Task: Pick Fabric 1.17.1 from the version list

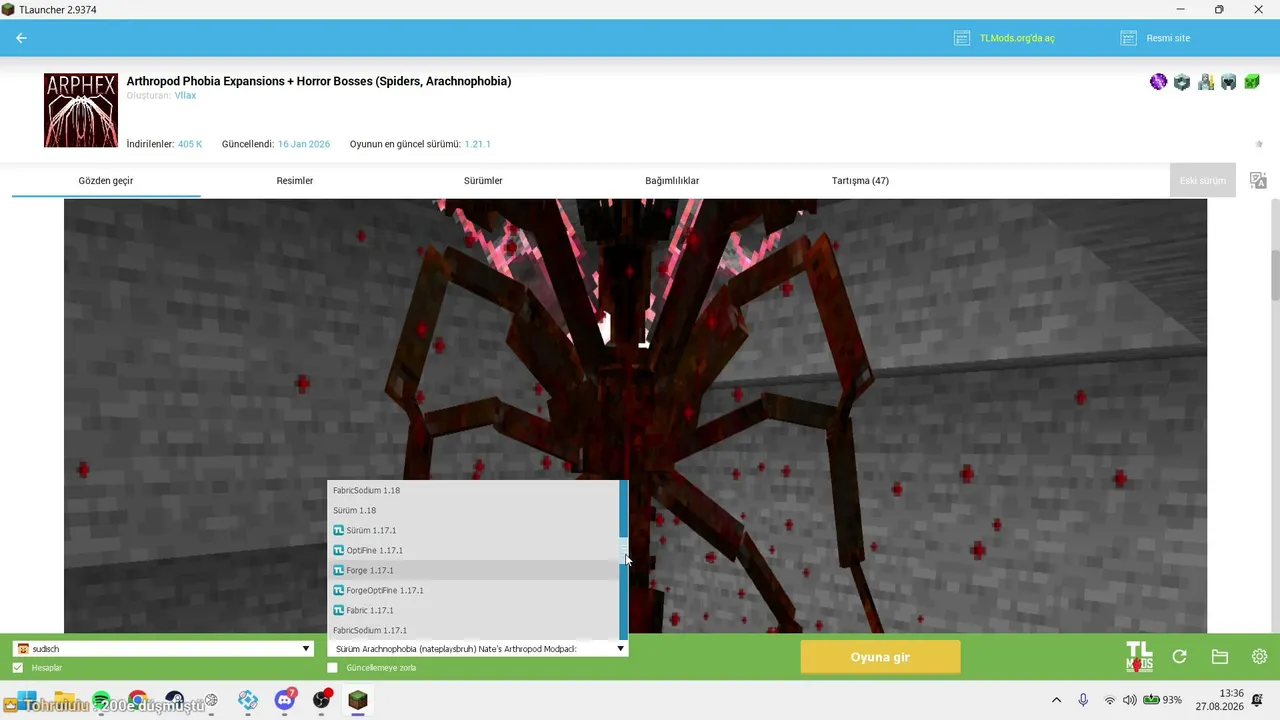Action: pos(473,610)
